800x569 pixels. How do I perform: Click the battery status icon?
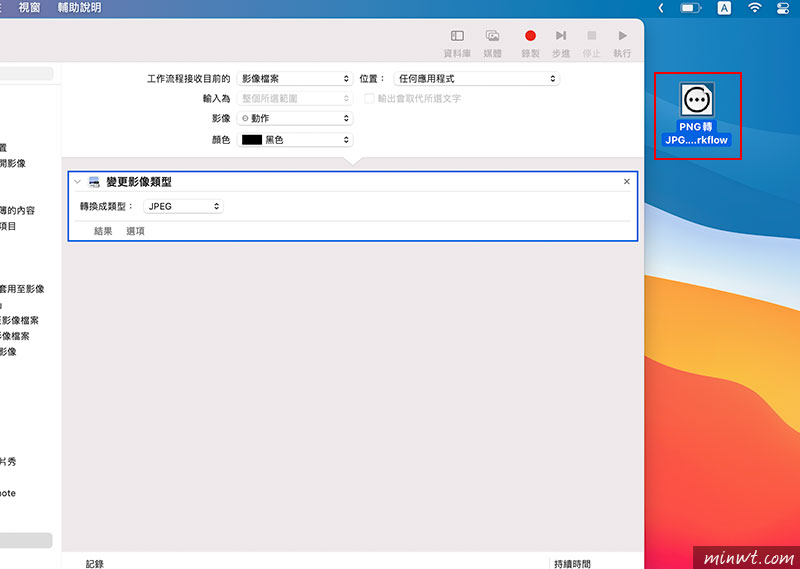pos(691,8)
